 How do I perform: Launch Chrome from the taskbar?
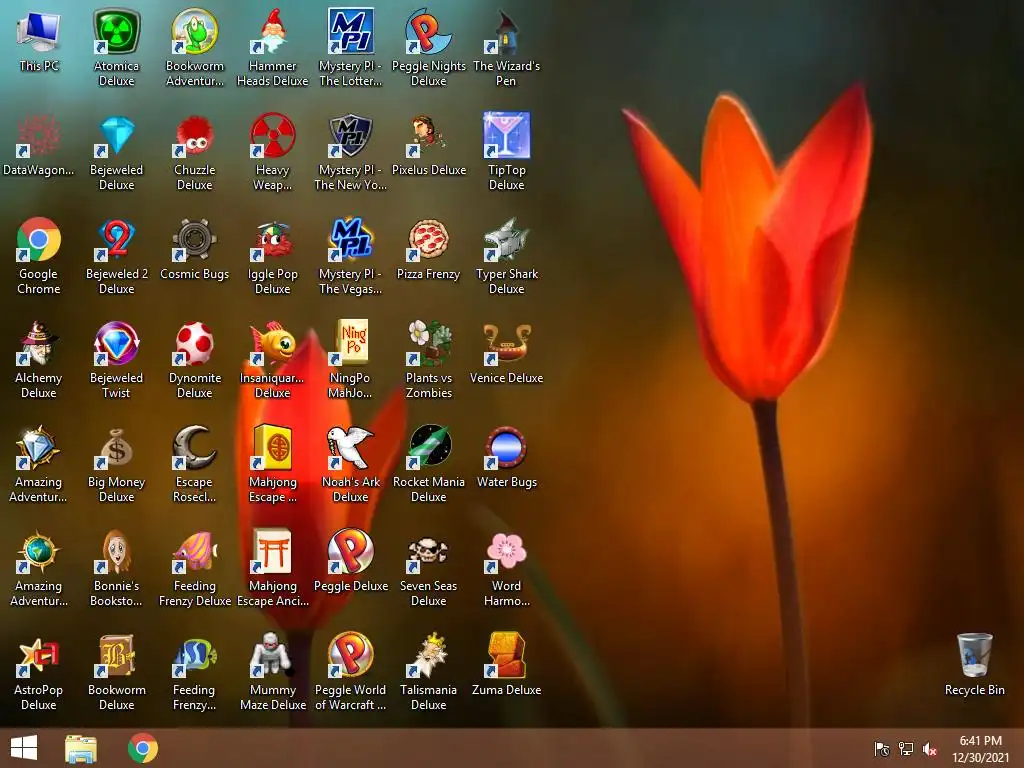click(x=143, y=748)
